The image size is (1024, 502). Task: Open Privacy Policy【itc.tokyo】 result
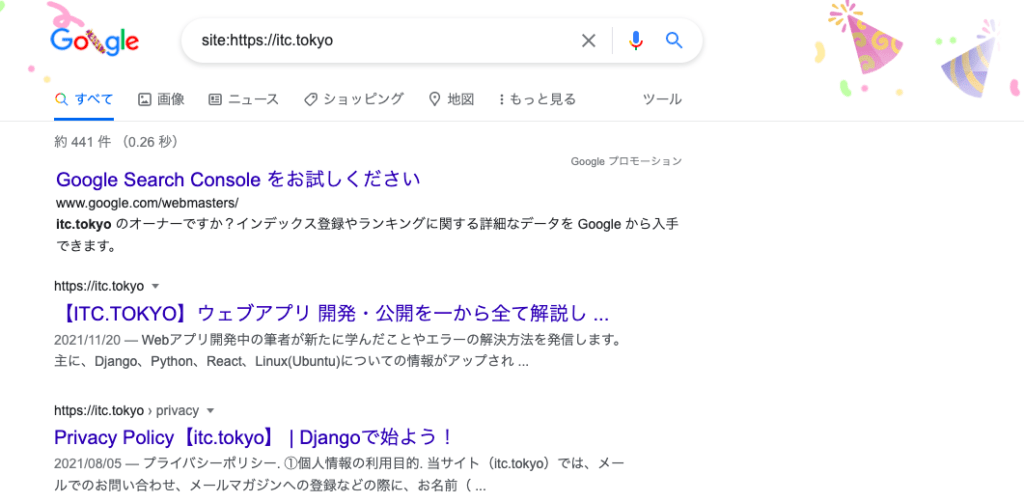[x=253, y=437]
